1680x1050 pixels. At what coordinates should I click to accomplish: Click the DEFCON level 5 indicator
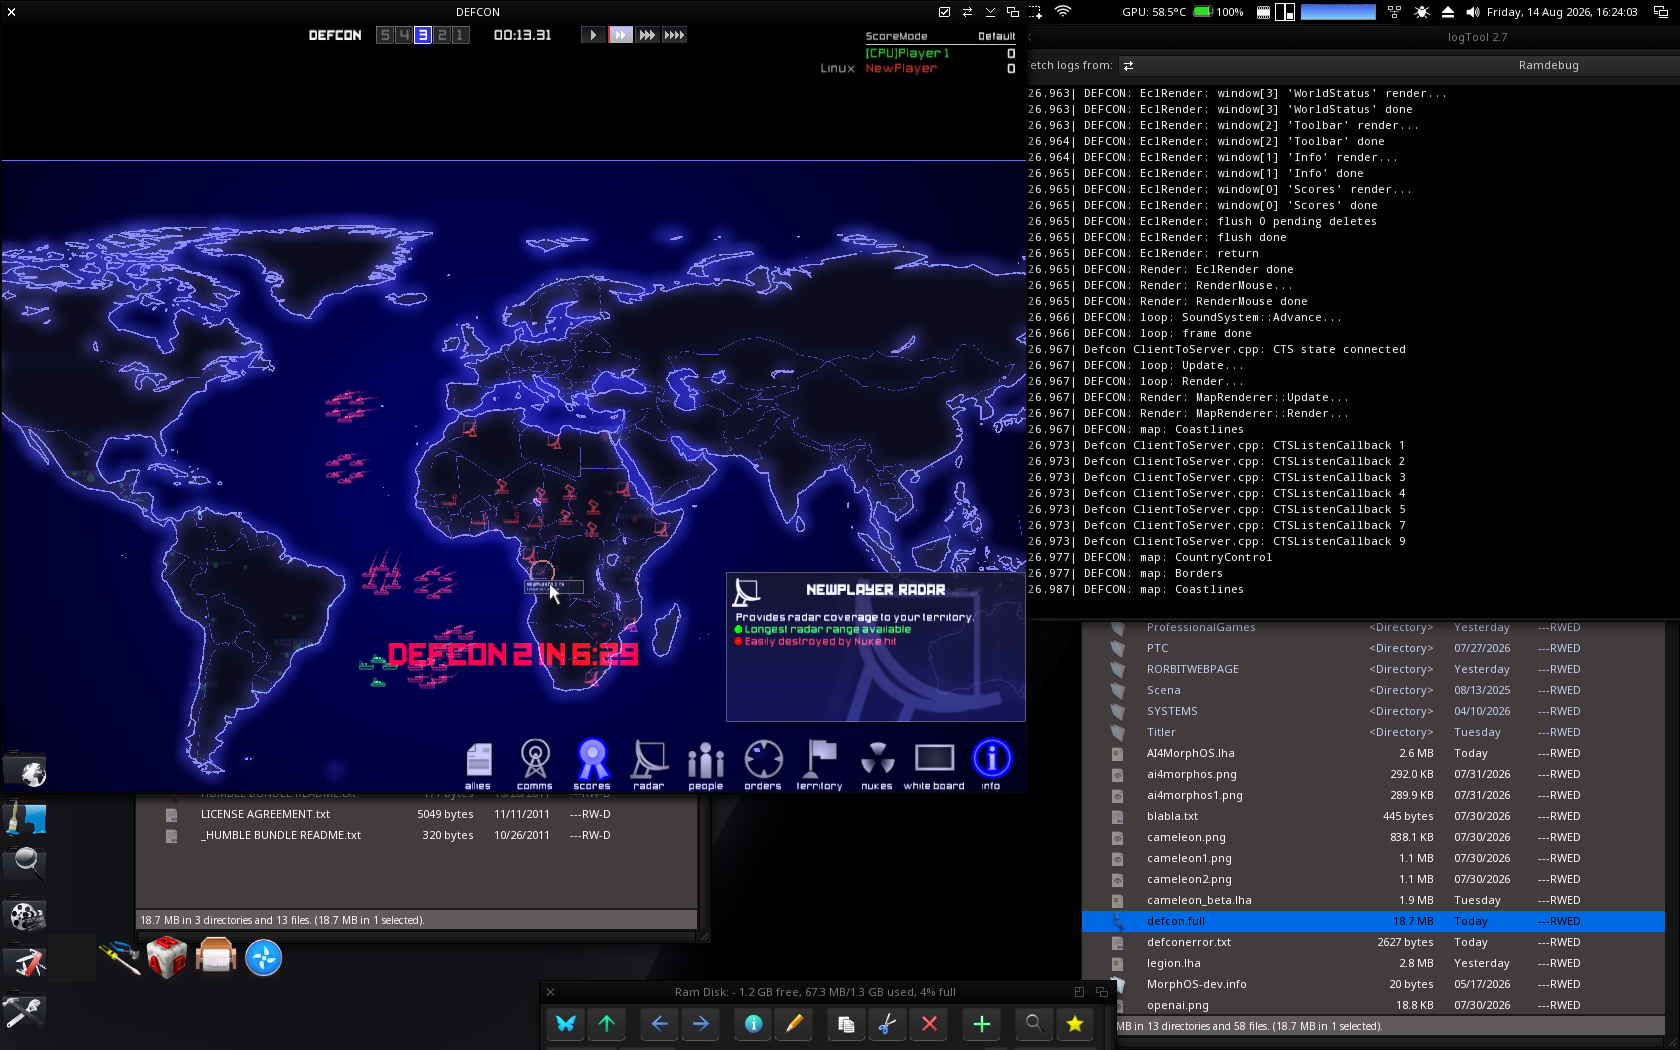(385, 35)
